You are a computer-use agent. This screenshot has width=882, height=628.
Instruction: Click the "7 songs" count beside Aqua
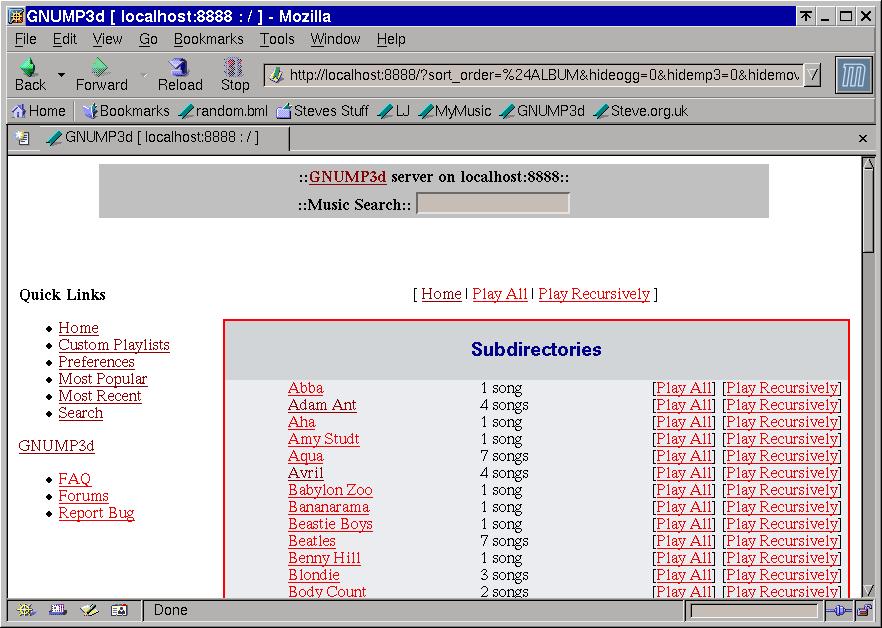[x=505, y=456]
